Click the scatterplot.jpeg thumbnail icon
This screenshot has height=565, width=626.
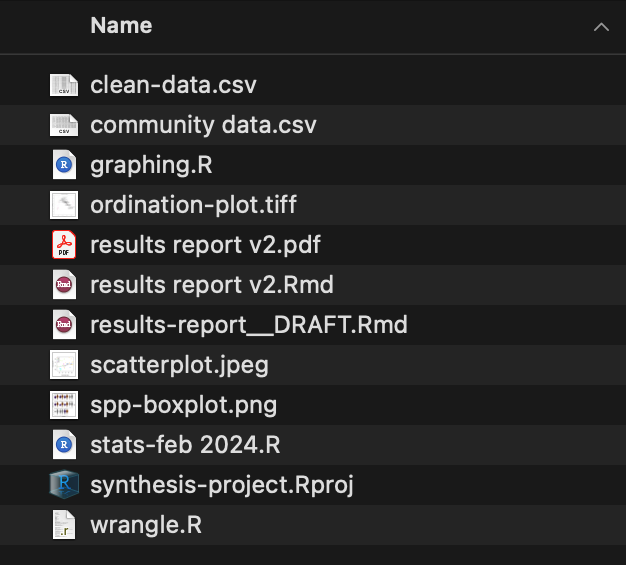64,365
